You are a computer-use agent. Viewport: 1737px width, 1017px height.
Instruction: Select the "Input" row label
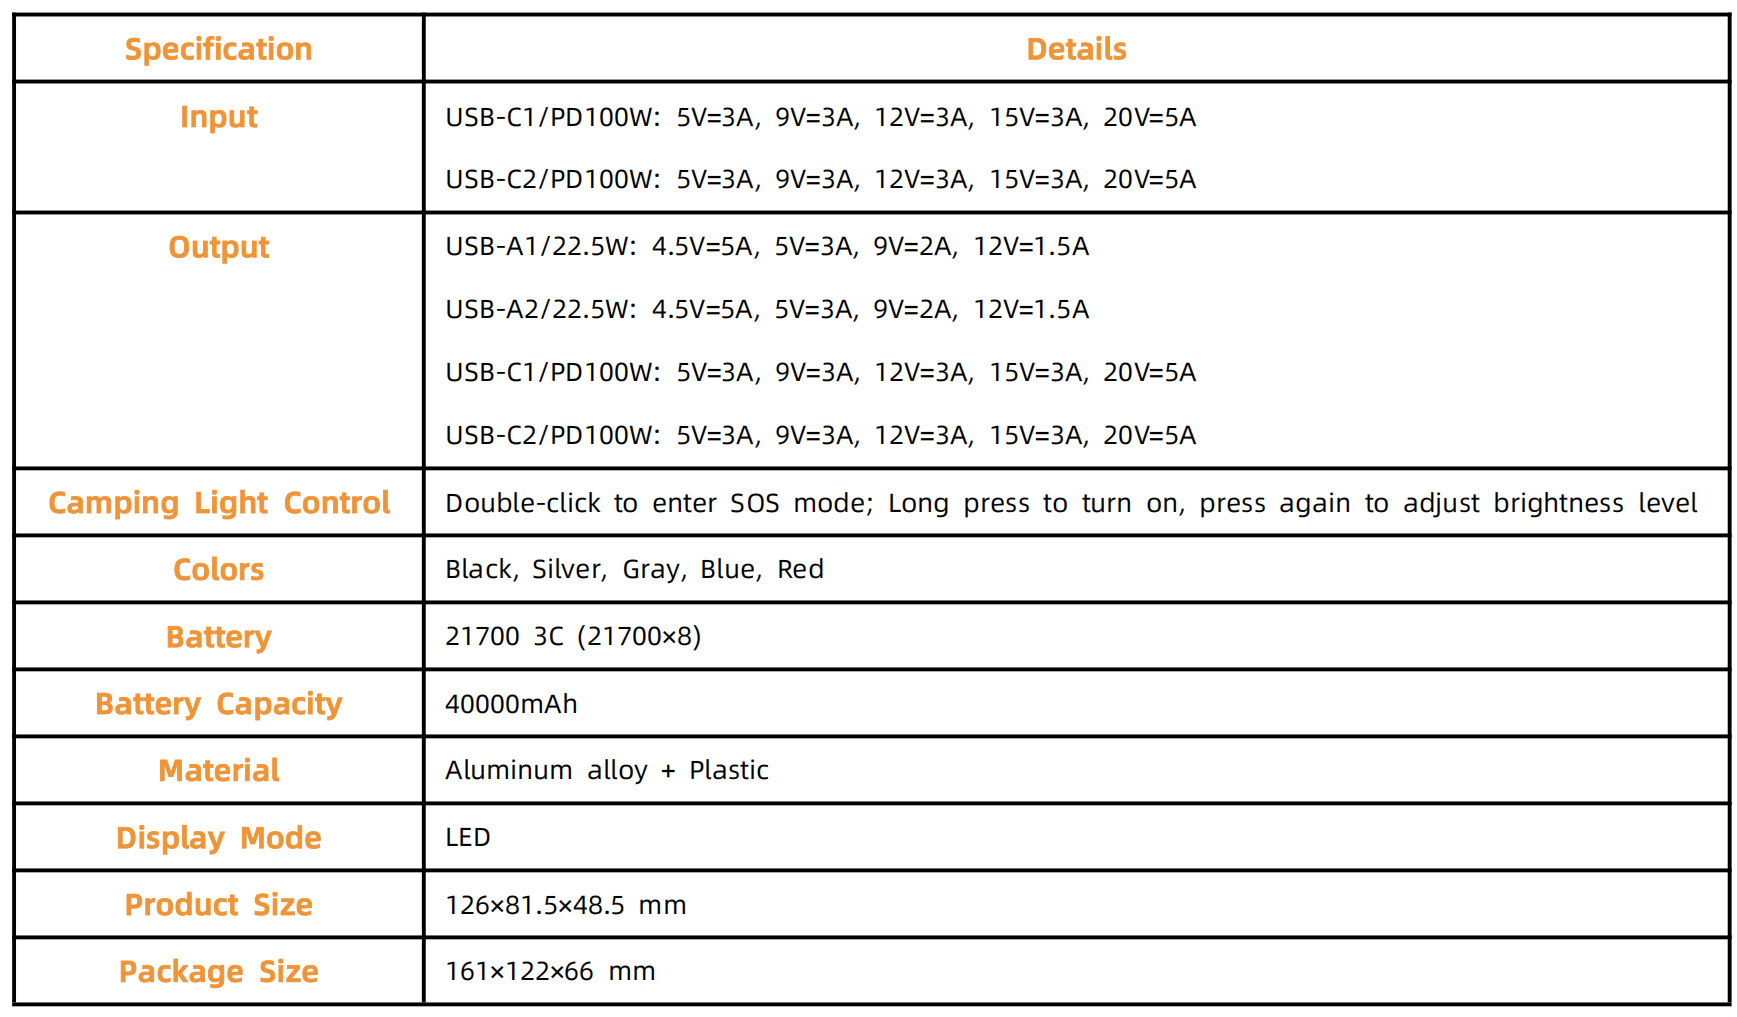[x=218, y=117]
